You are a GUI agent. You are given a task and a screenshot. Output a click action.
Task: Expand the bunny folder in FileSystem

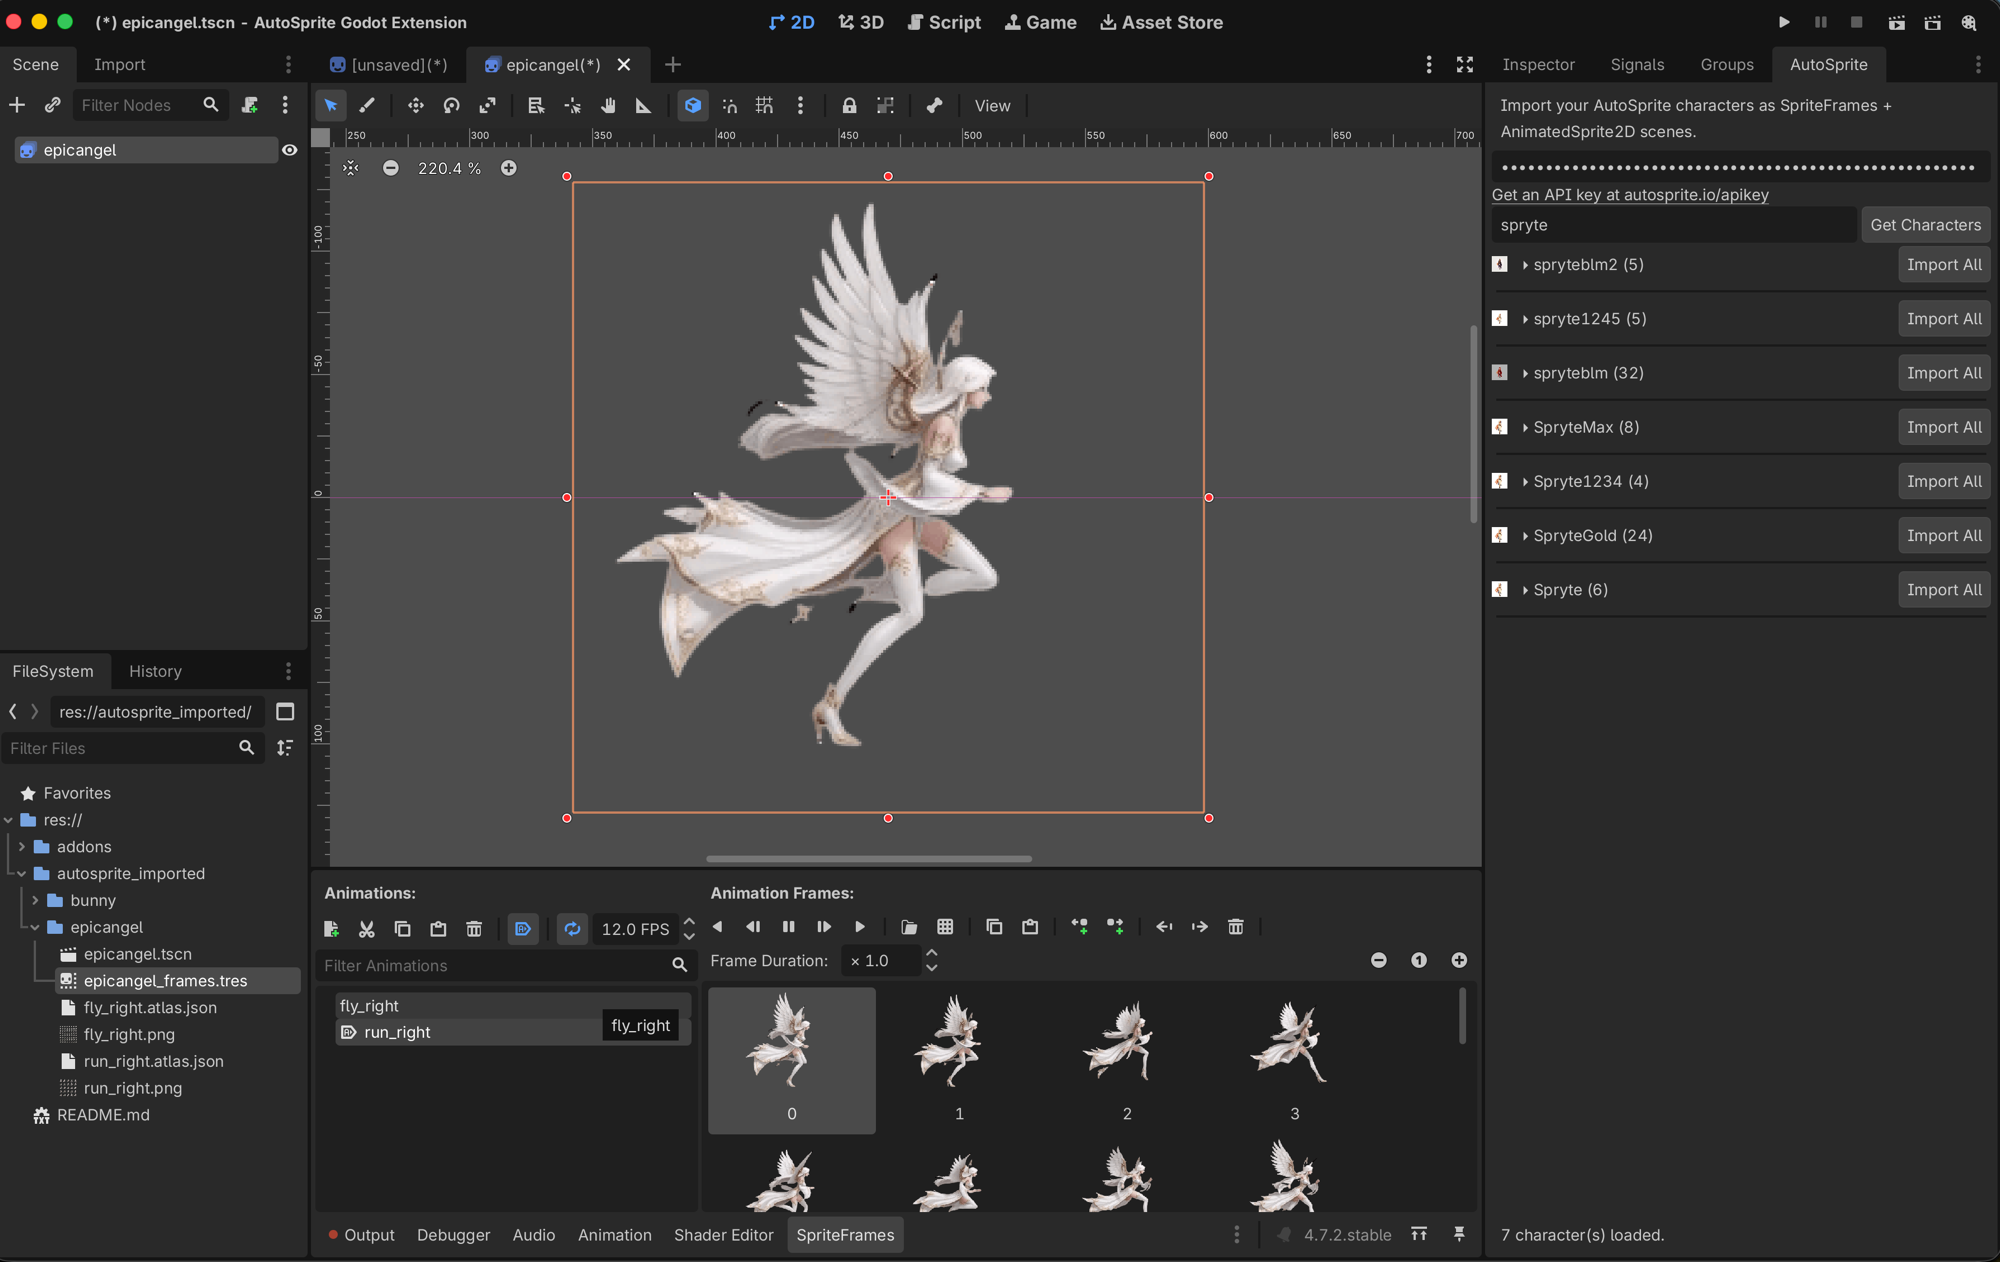(x=35, y=901)
